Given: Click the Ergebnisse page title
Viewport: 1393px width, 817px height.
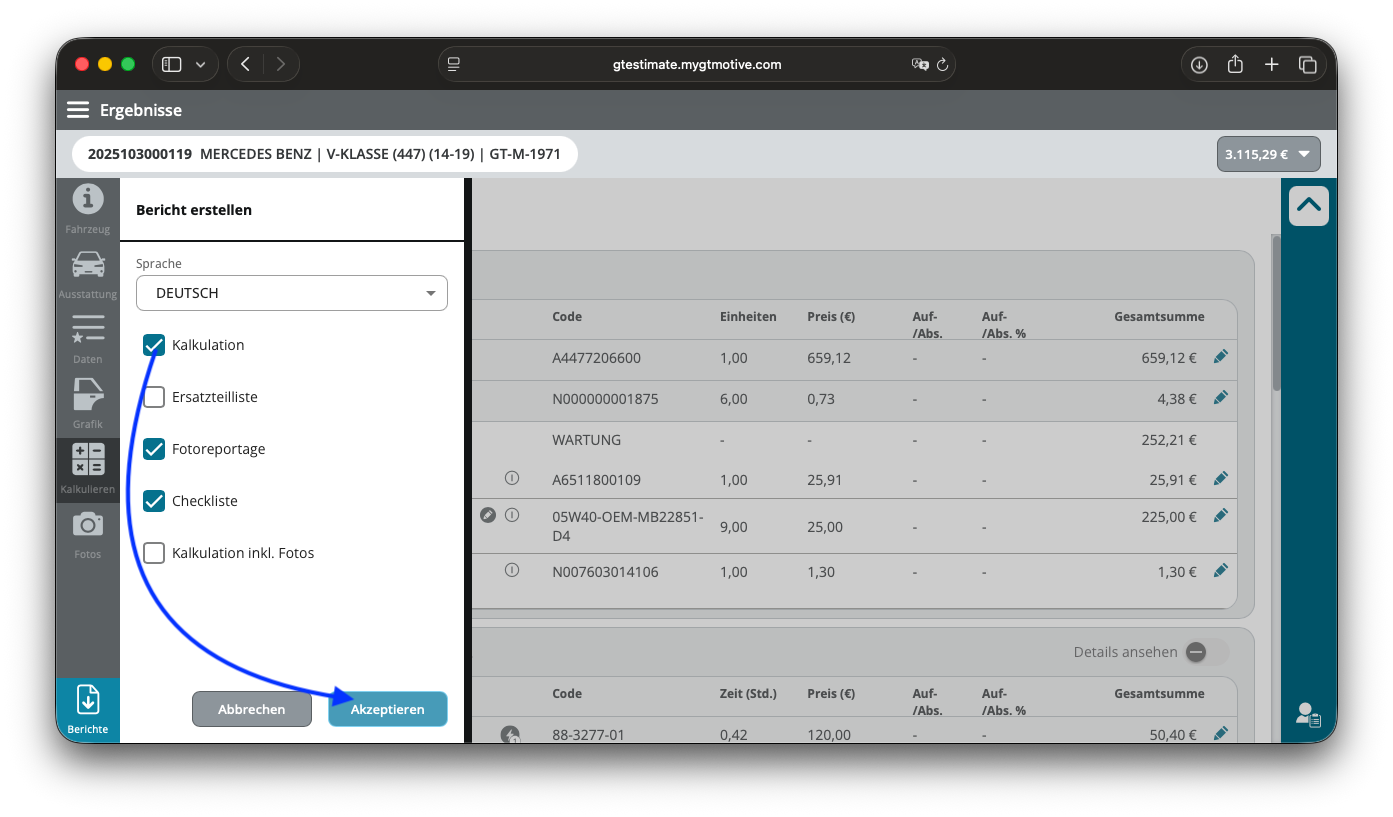Looking at the screenshot, I should [141, 110].
